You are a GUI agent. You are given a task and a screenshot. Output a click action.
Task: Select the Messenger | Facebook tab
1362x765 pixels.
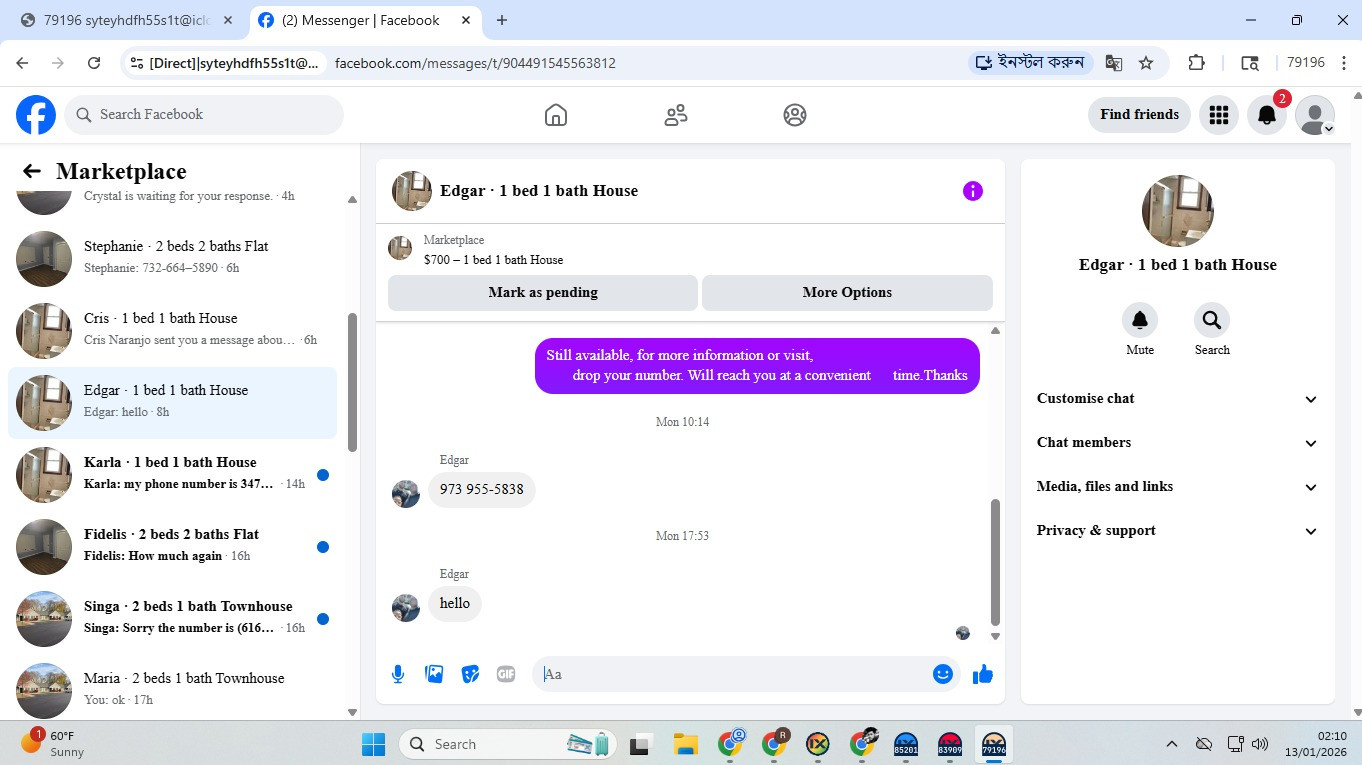[364, 20]
